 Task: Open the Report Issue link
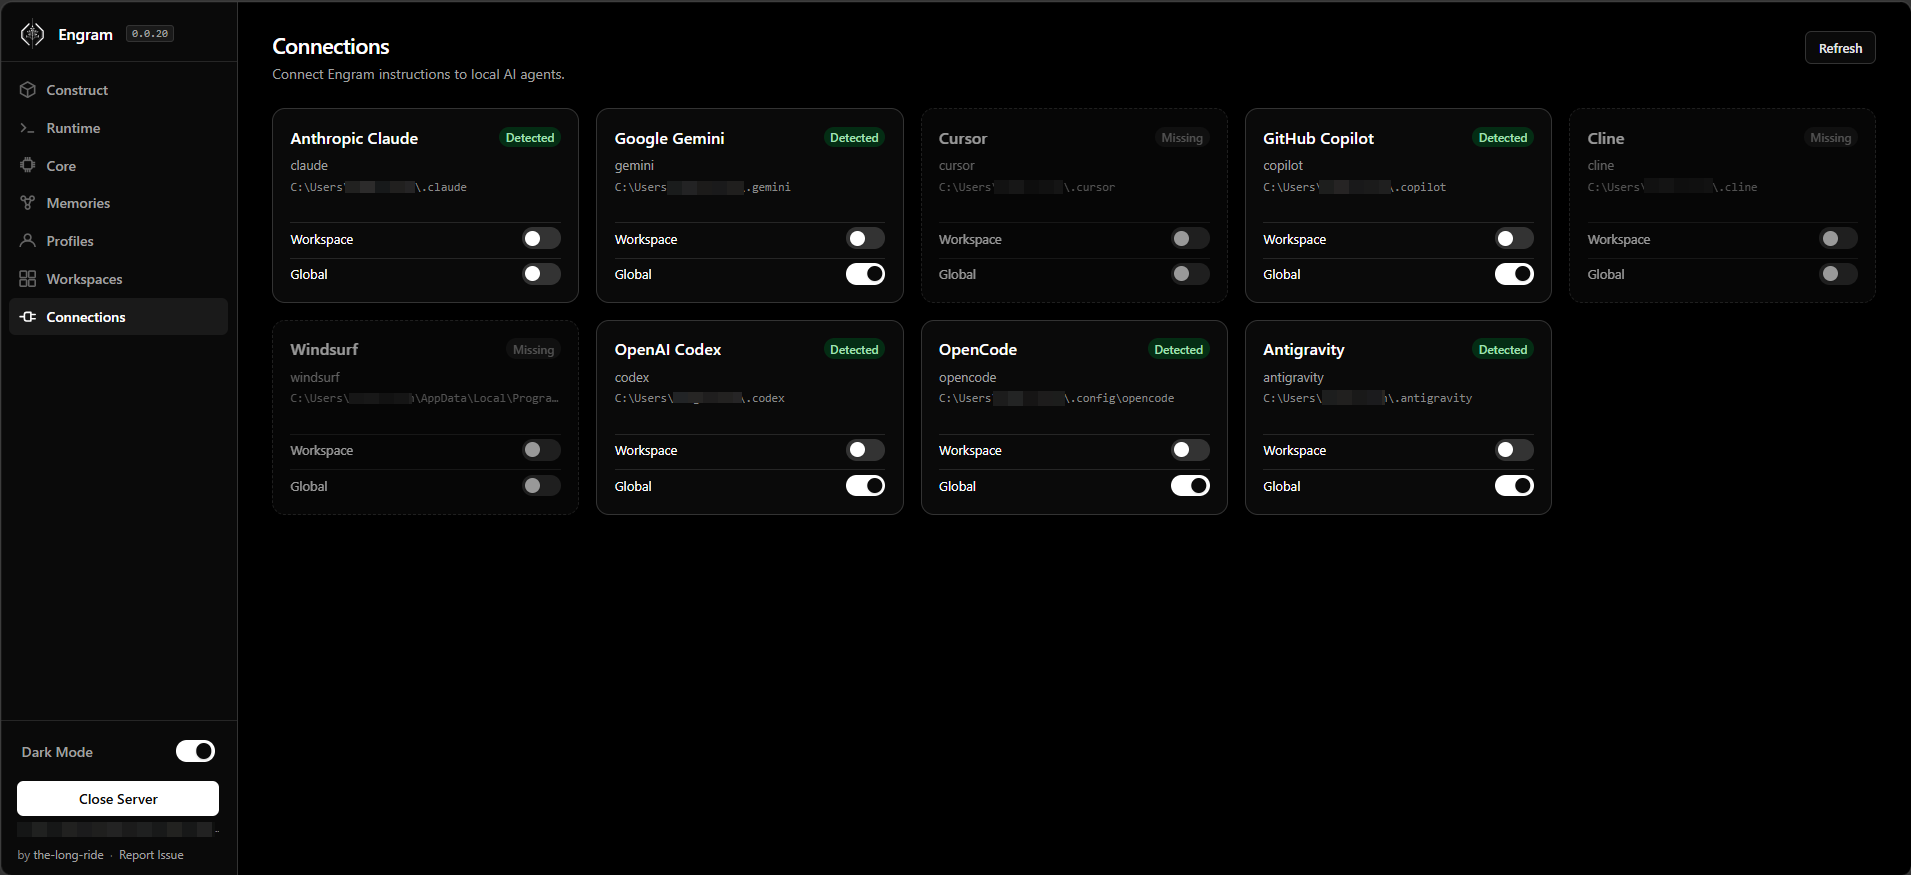(x=151, y=855)
